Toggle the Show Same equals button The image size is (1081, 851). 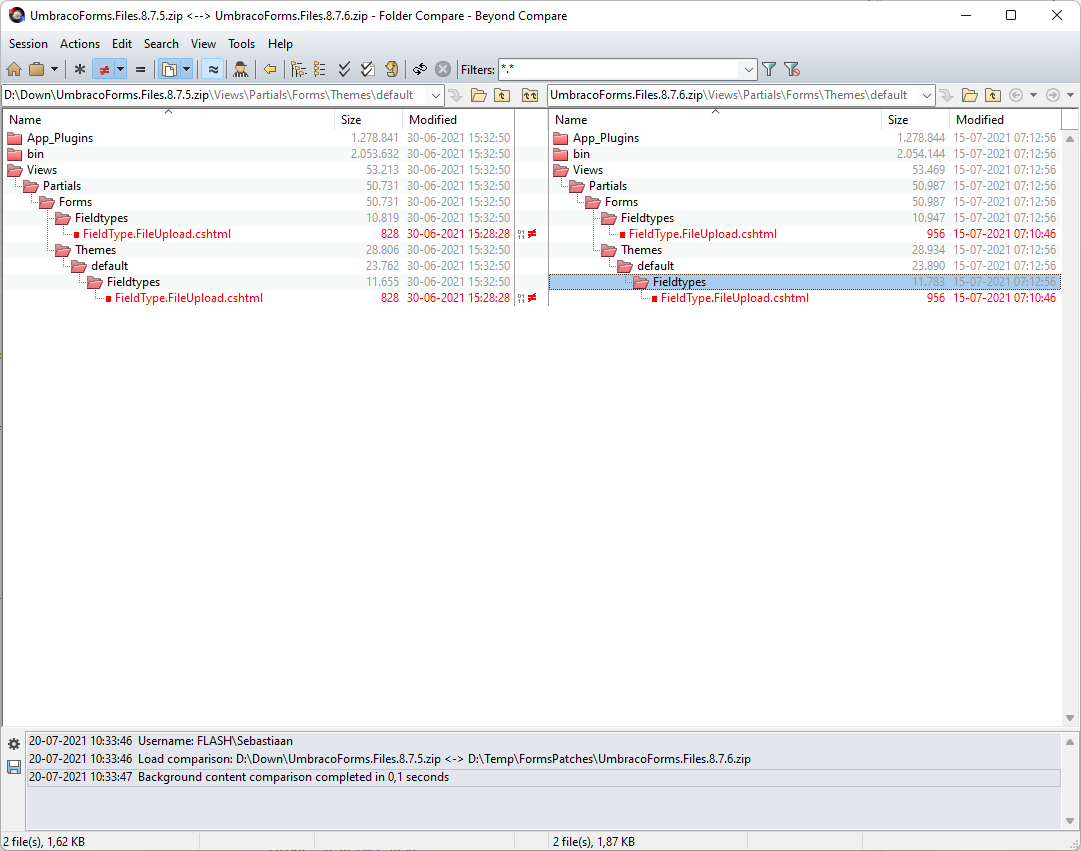[x=140, y=69]
